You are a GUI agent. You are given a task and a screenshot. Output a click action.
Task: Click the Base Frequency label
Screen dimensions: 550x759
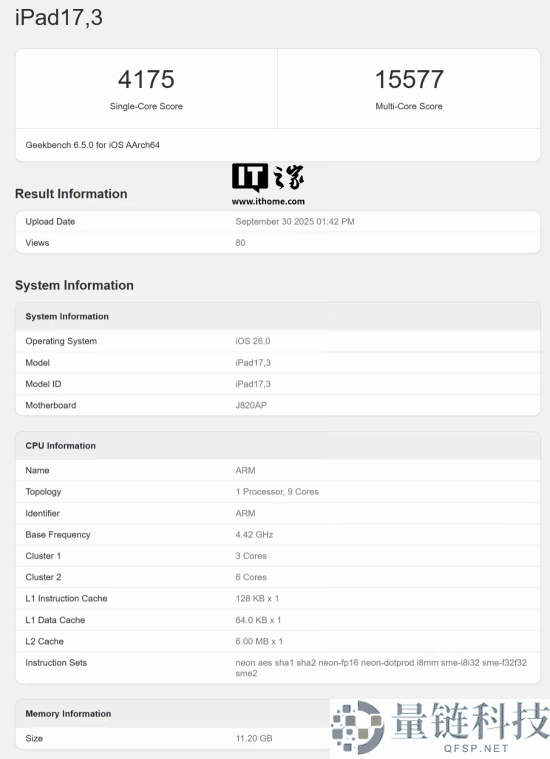point(58,534)
